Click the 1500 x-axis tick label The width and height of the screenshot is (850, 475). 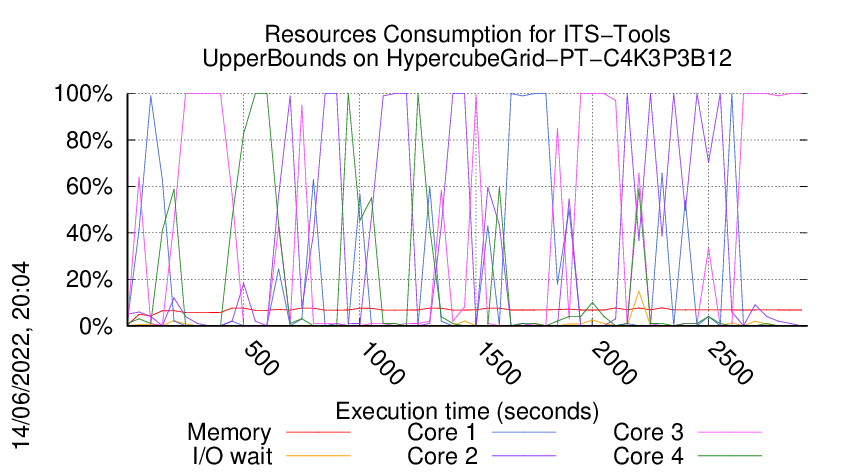pyautogui.click(x=499, y=363)
